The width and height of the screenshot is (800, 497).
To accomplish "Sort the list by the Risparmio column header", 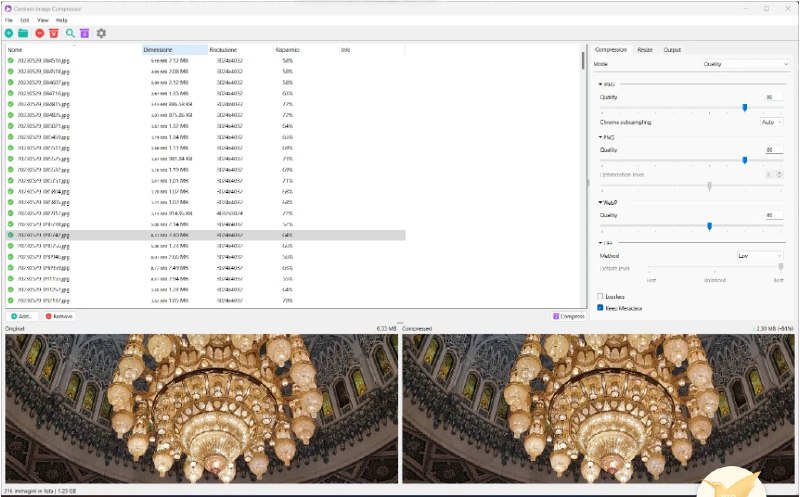I will (x=287, y=49).
